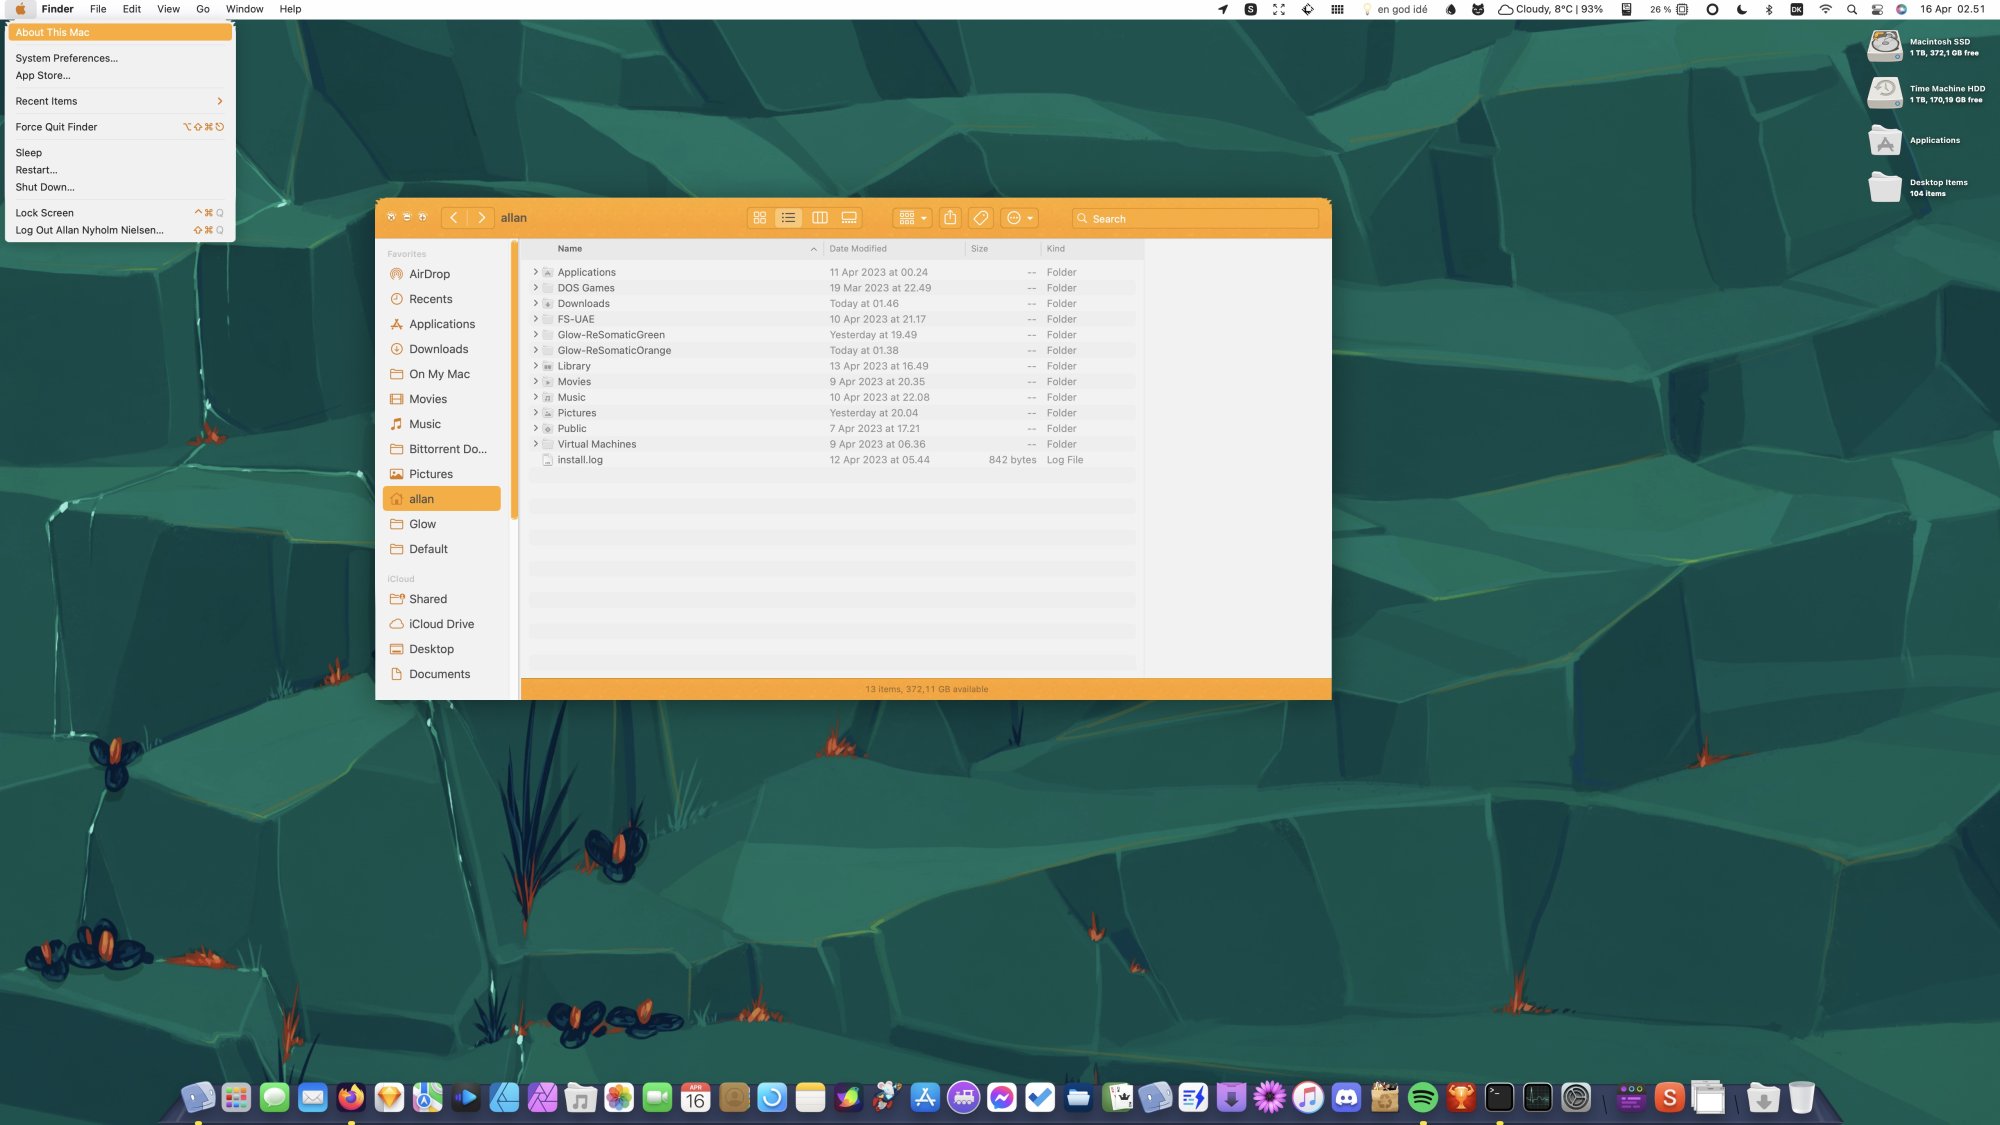Open the Trash in the Dock
The width and height of the screenshot is (2000, 1125).
[1801, 1098]
